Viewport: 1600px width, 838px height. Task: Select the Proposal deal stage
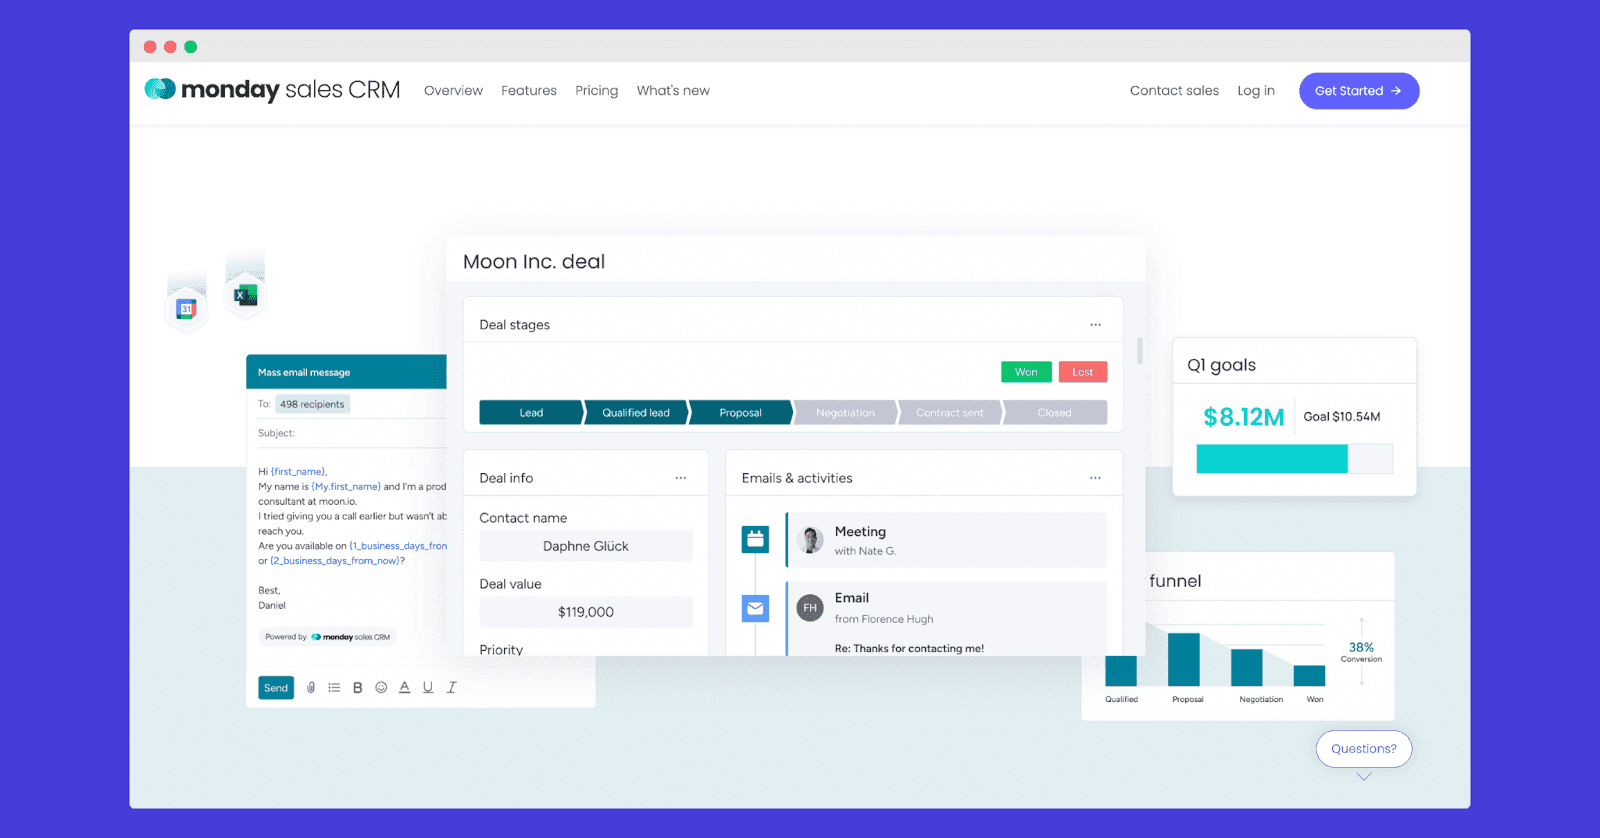740,412
